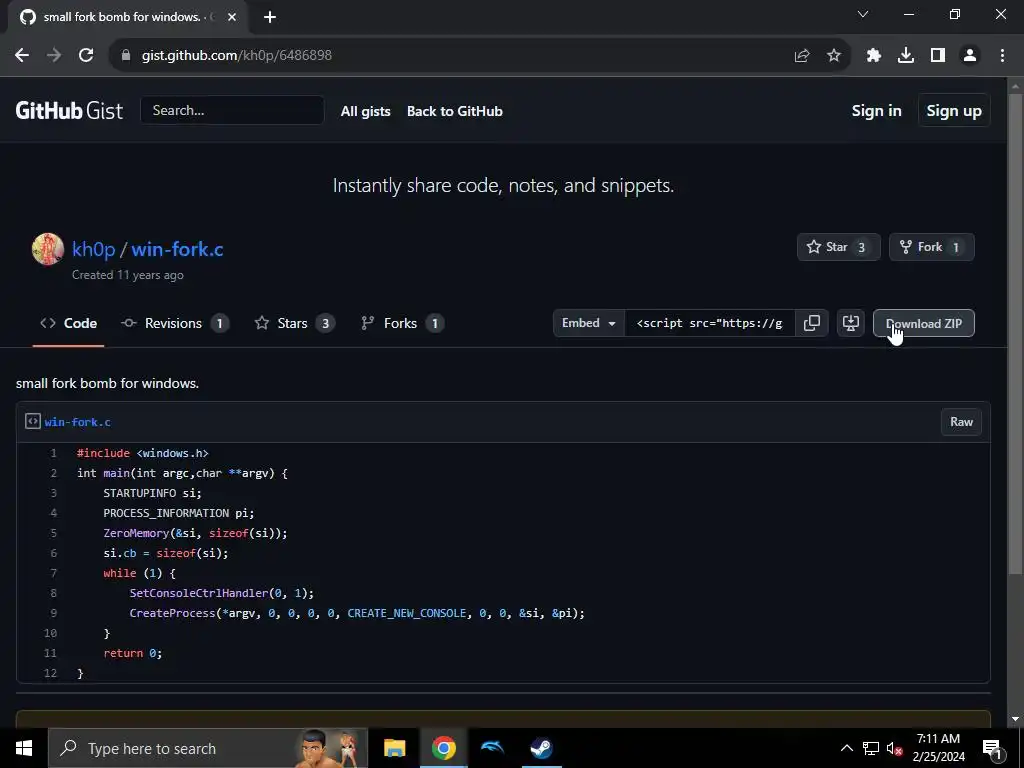Expand the Embed dropdown
The height and width of the screenshot is (768, 1024).
pyautogui.click(x=588, y=323)
